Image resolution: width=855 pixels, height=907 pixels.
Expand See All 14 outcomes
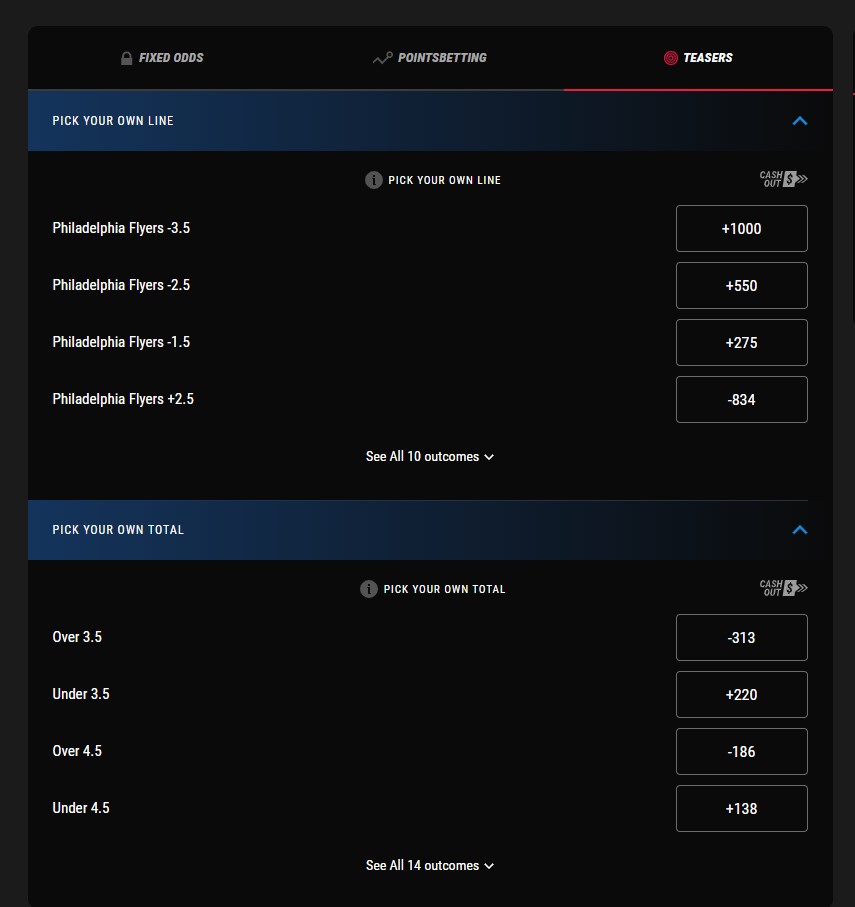click(430, 865)
